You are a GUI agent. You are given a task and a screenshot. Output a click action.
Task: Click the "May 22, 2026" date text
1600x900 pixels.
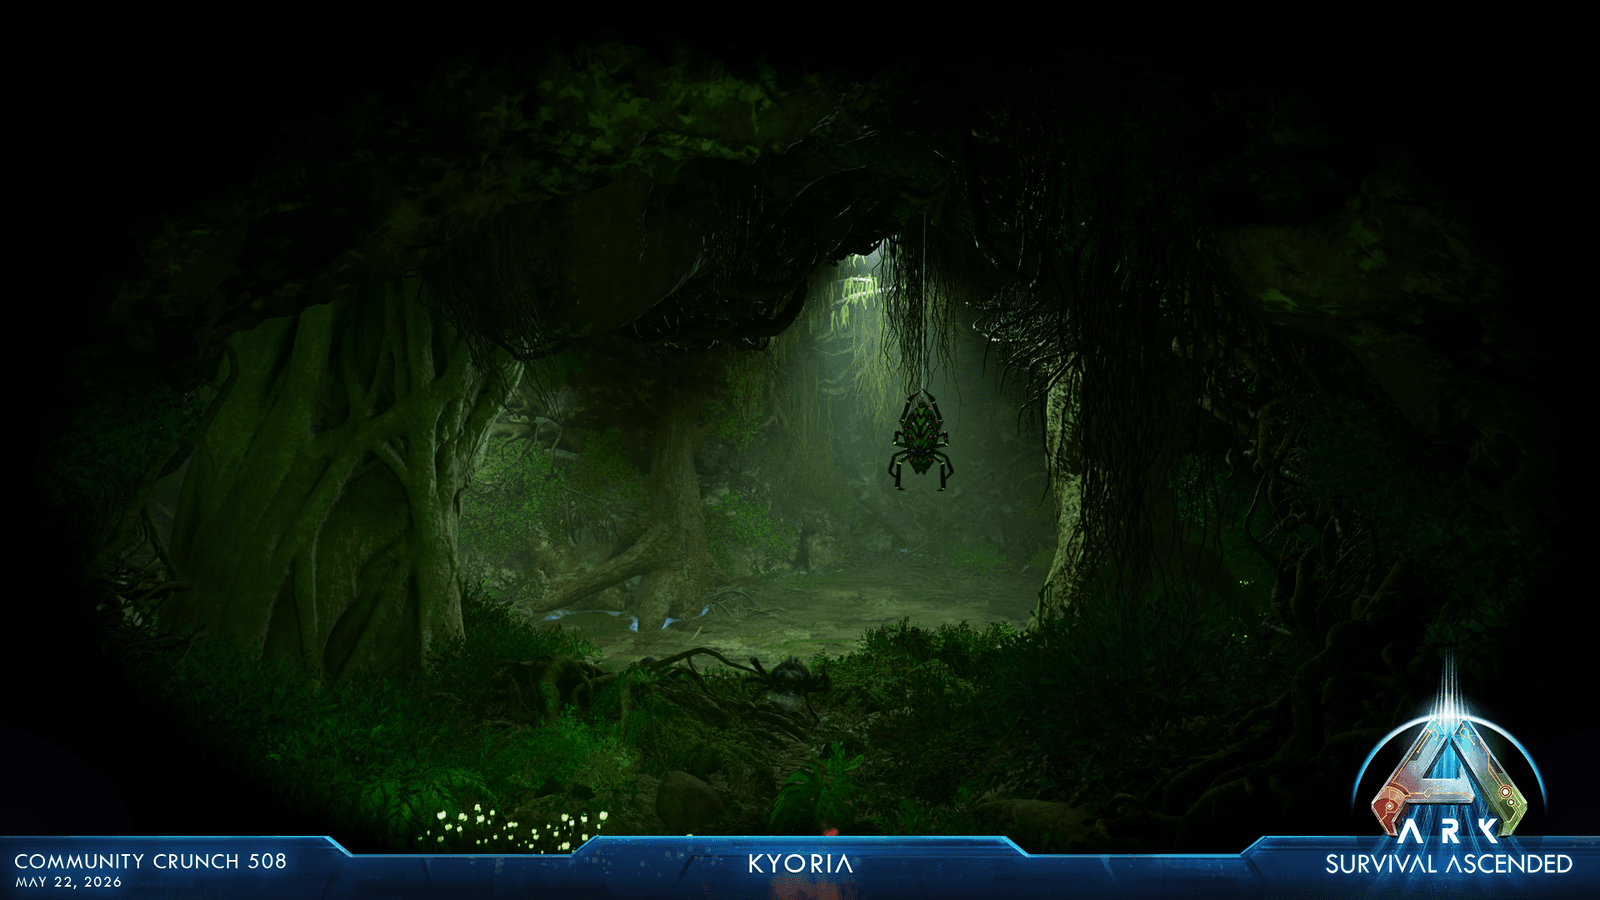tap(68, 882)
